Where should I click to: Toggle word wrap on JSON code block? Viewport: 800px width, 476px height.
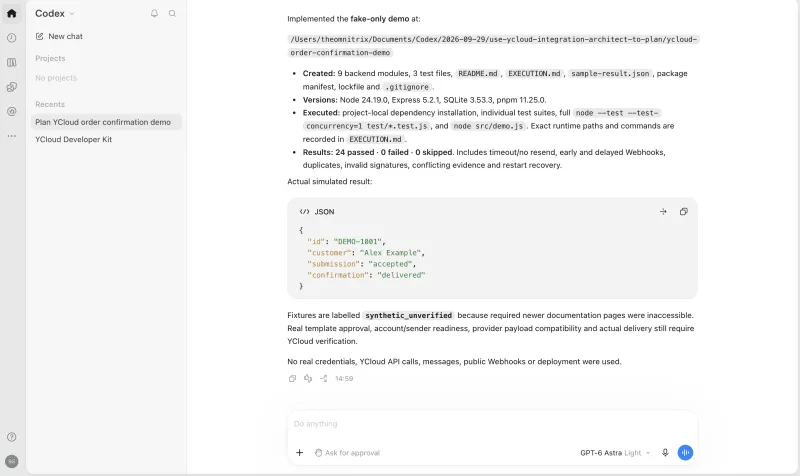pyautogui.click(x=663, y=211)
